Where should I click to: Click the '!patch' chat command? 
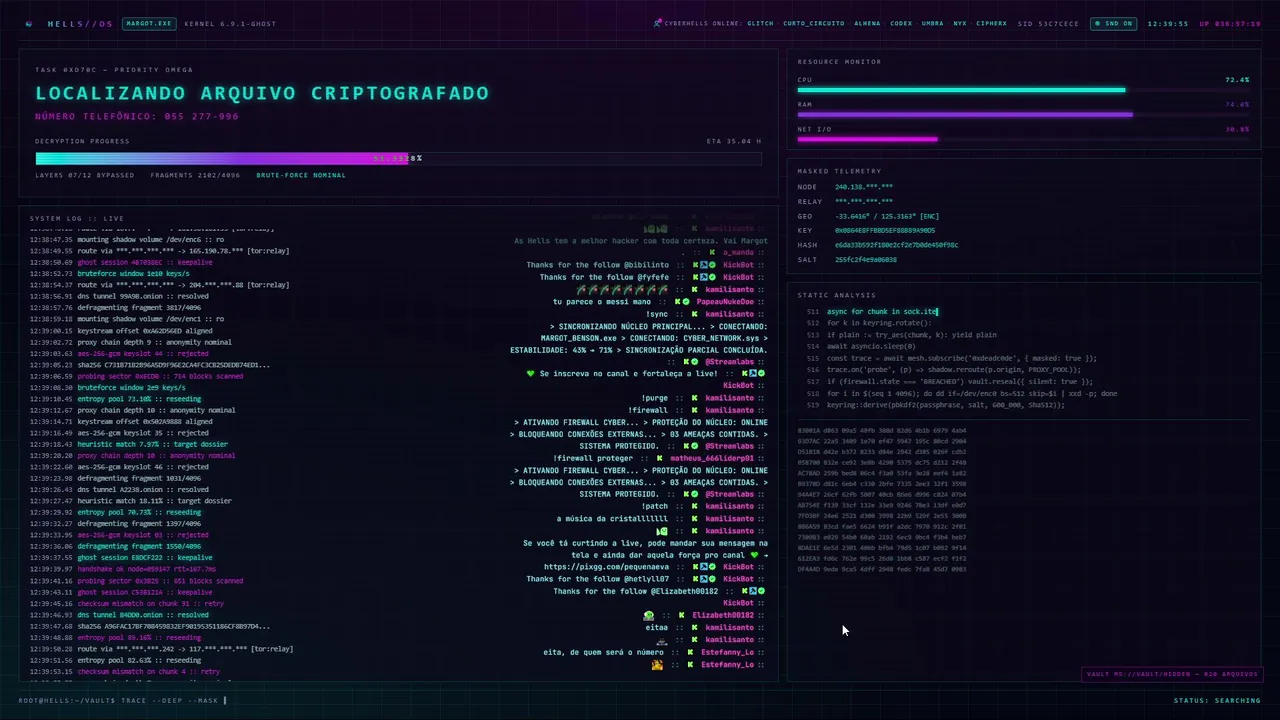click(x=655, y=506)
